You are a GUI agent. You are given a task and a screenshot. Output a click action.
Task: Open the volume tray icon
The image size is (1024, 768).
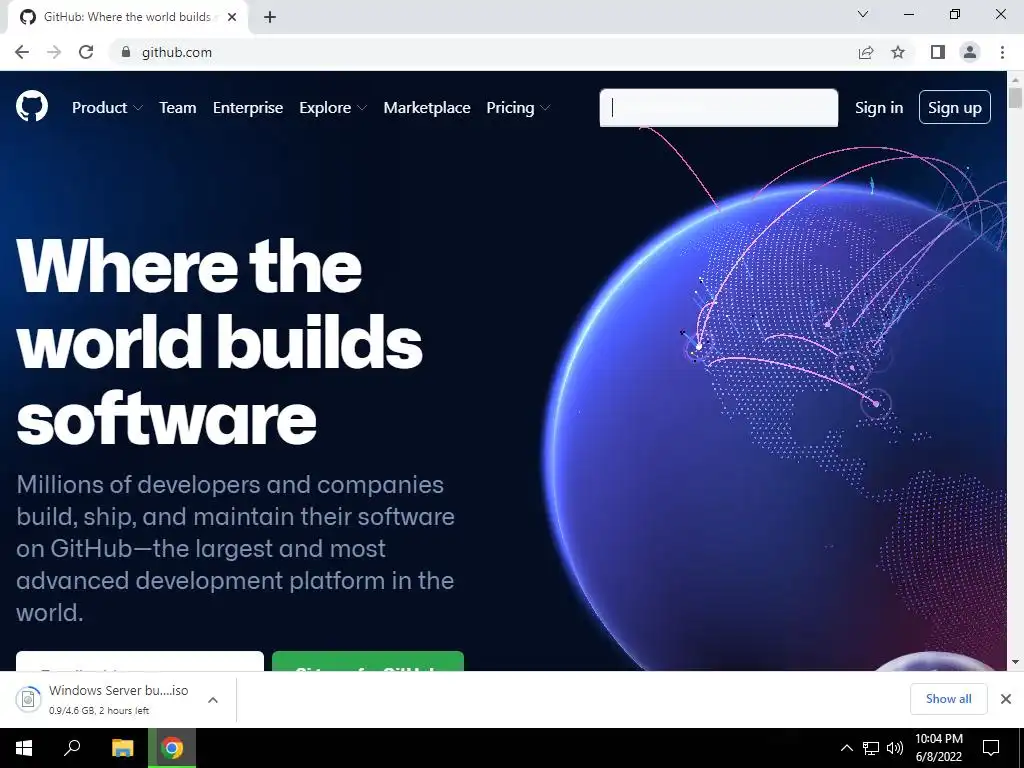click(x=895, y=748)
